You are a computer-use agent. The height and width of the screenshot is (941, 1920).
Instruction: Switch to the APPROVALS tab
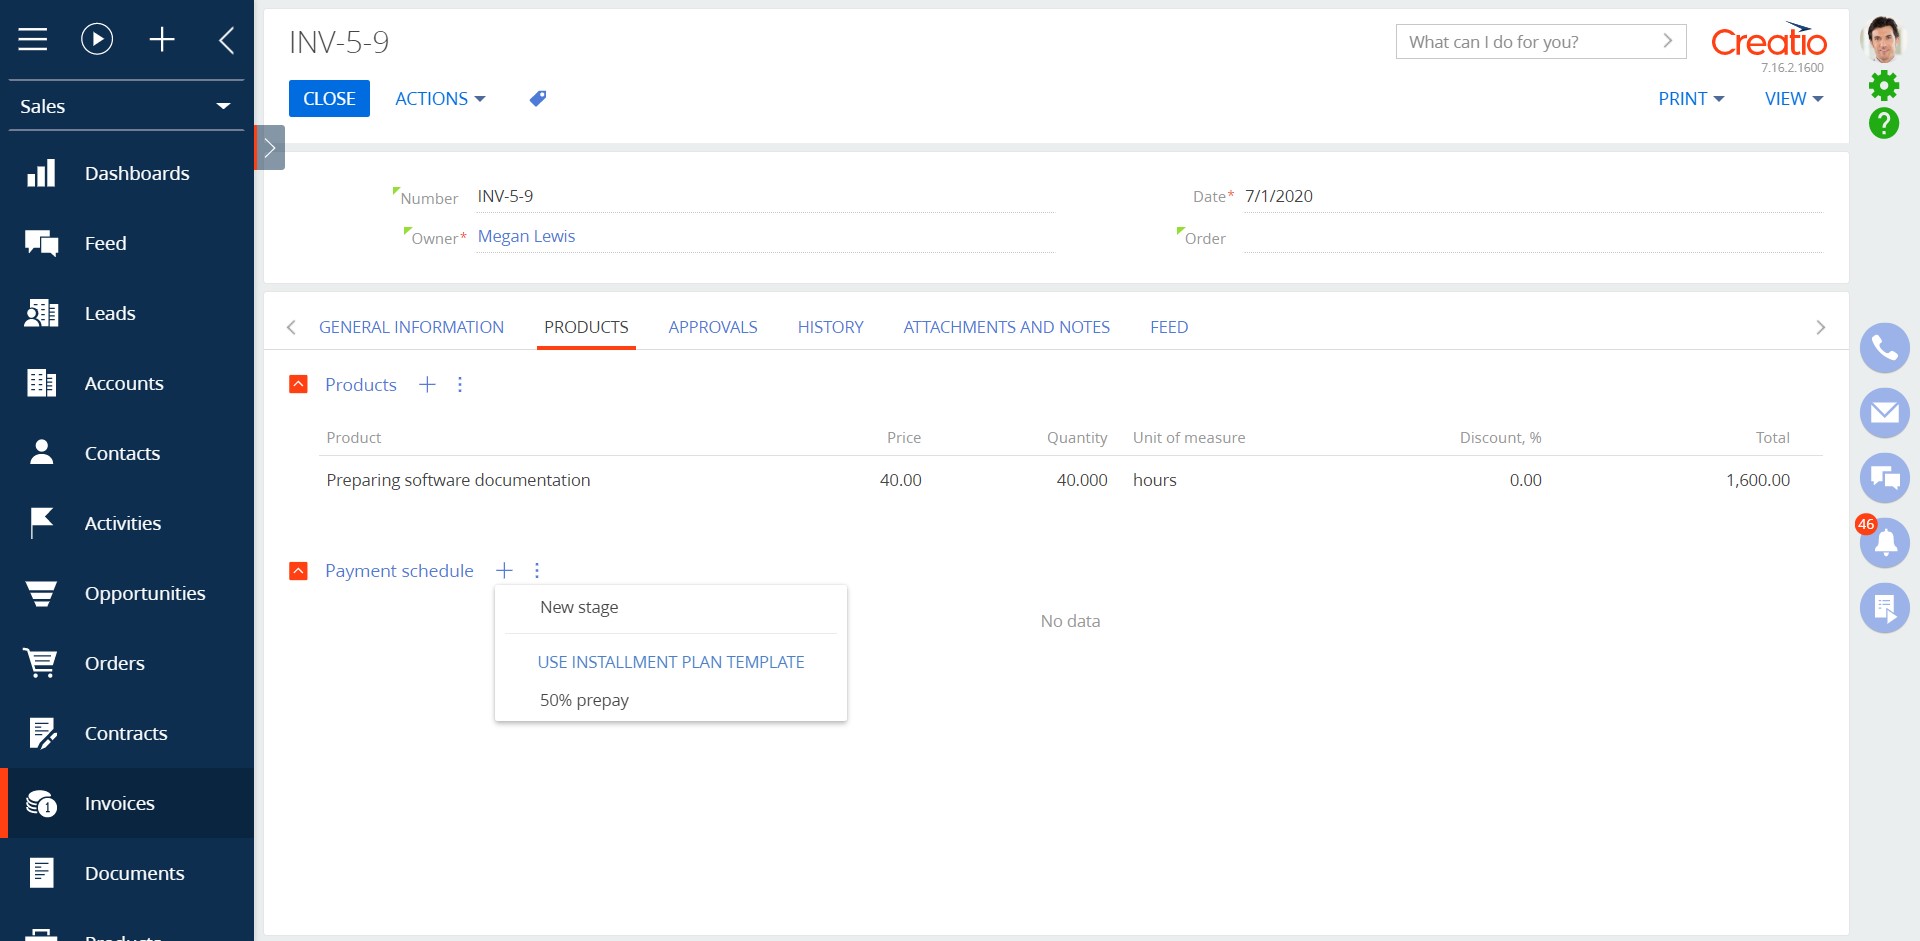pos(712,327)
